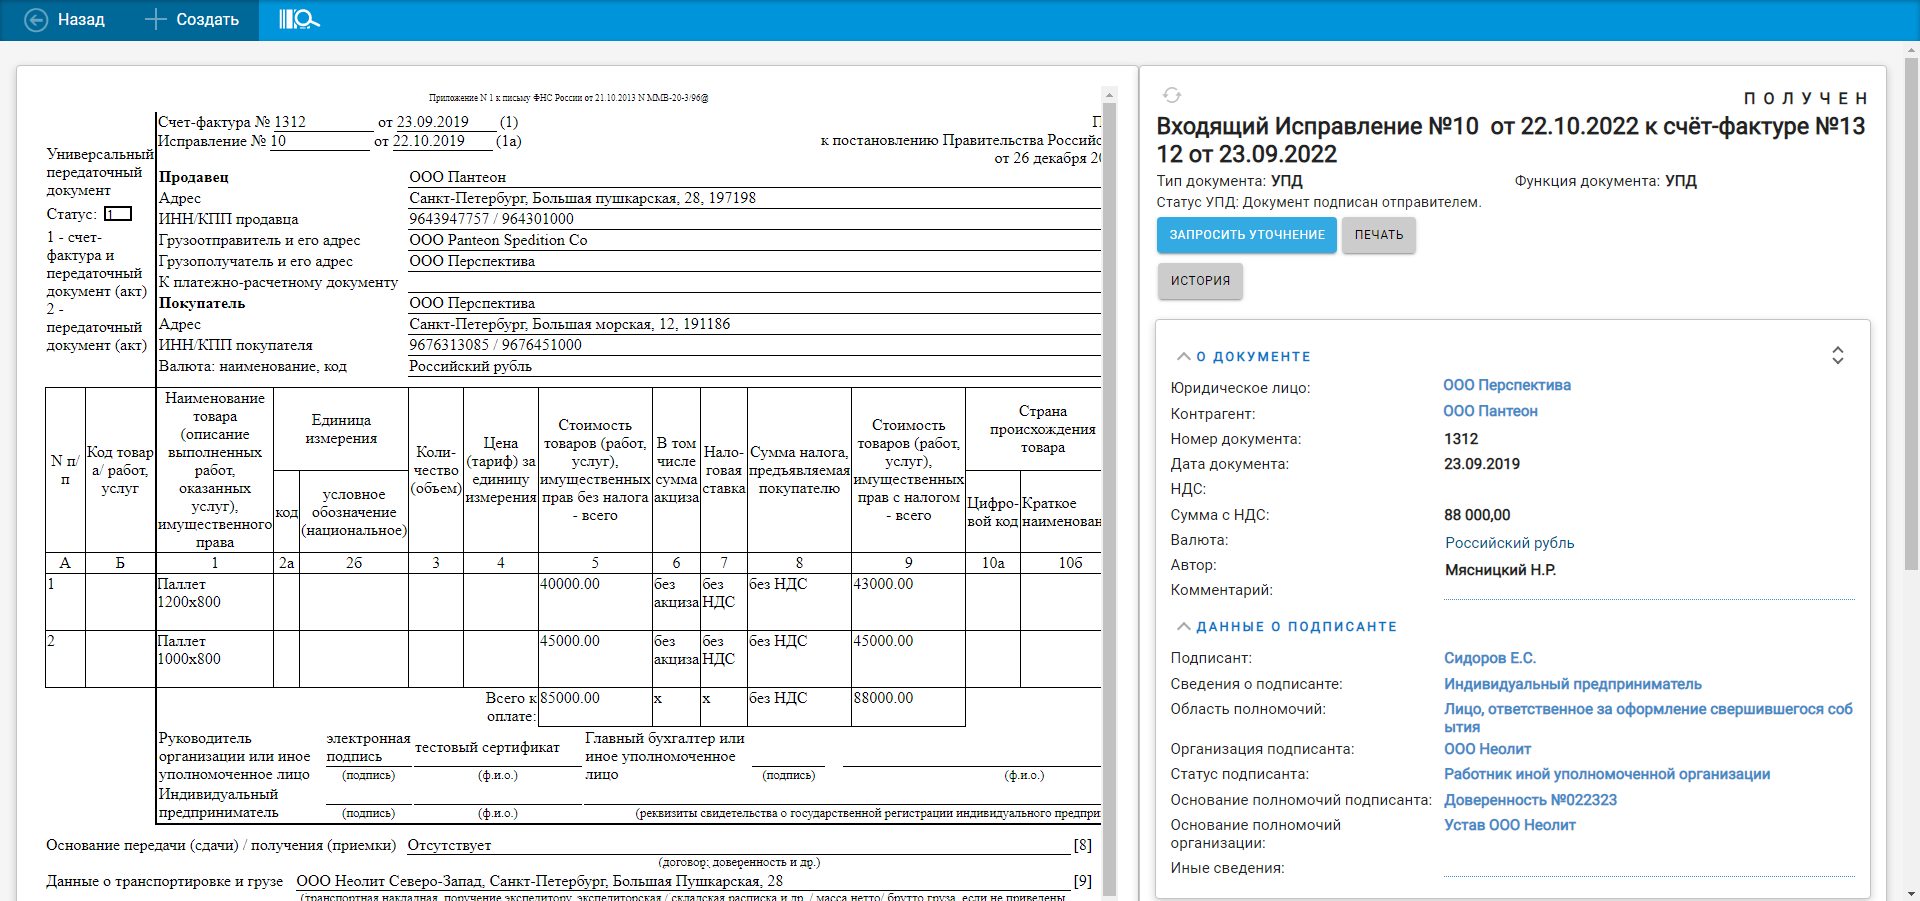Click date value 23.09.2019 in details panel

tap(1482, 464)
